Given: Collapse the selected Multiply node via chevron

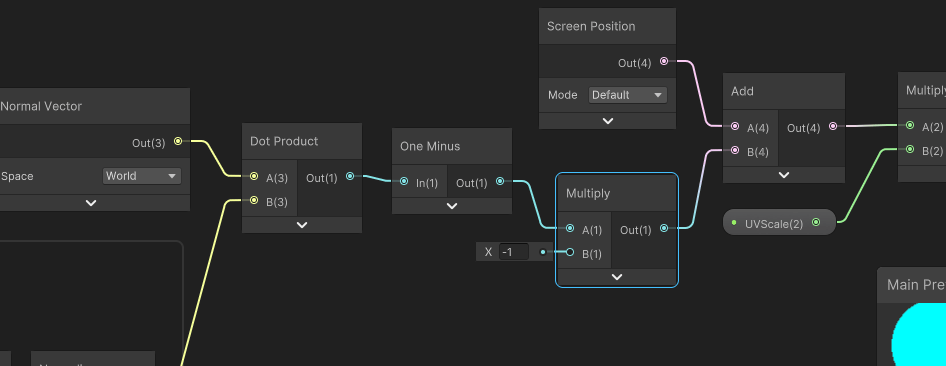Looking at the screenshot, I should [x=617, y=277].
